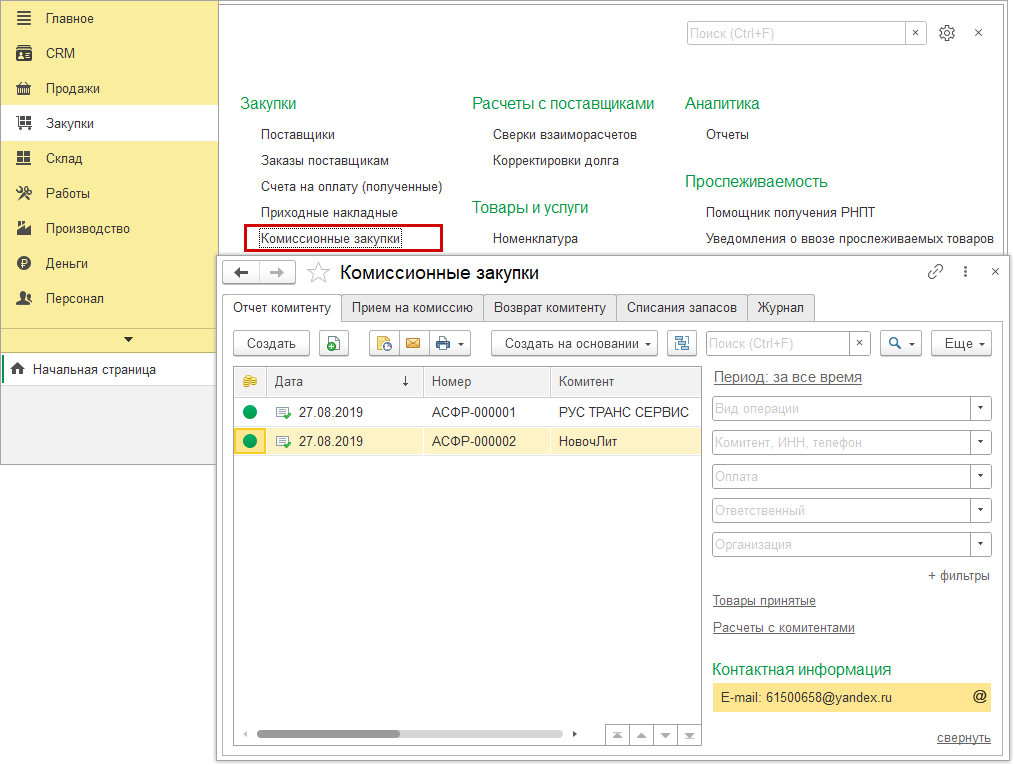Navigate back with the left arrow
Screen dimensions: 1014x765
pyautogui.click(x=241, y=272)
